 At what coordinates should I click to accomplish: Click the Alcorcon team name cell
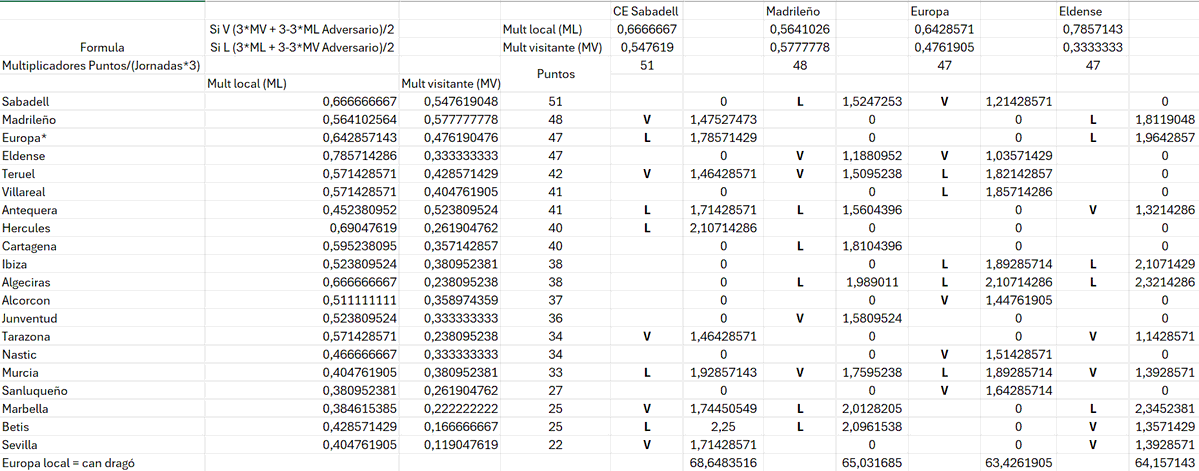click(102, 300)
